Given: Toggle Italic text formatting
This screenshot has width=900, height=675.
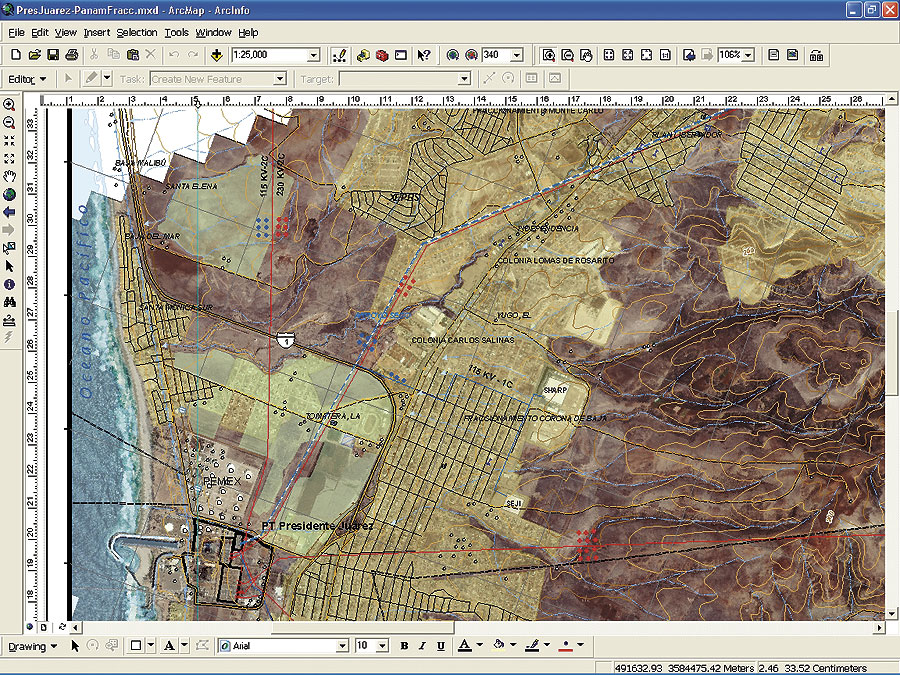Looking at the screenshot, I should 422,646.
